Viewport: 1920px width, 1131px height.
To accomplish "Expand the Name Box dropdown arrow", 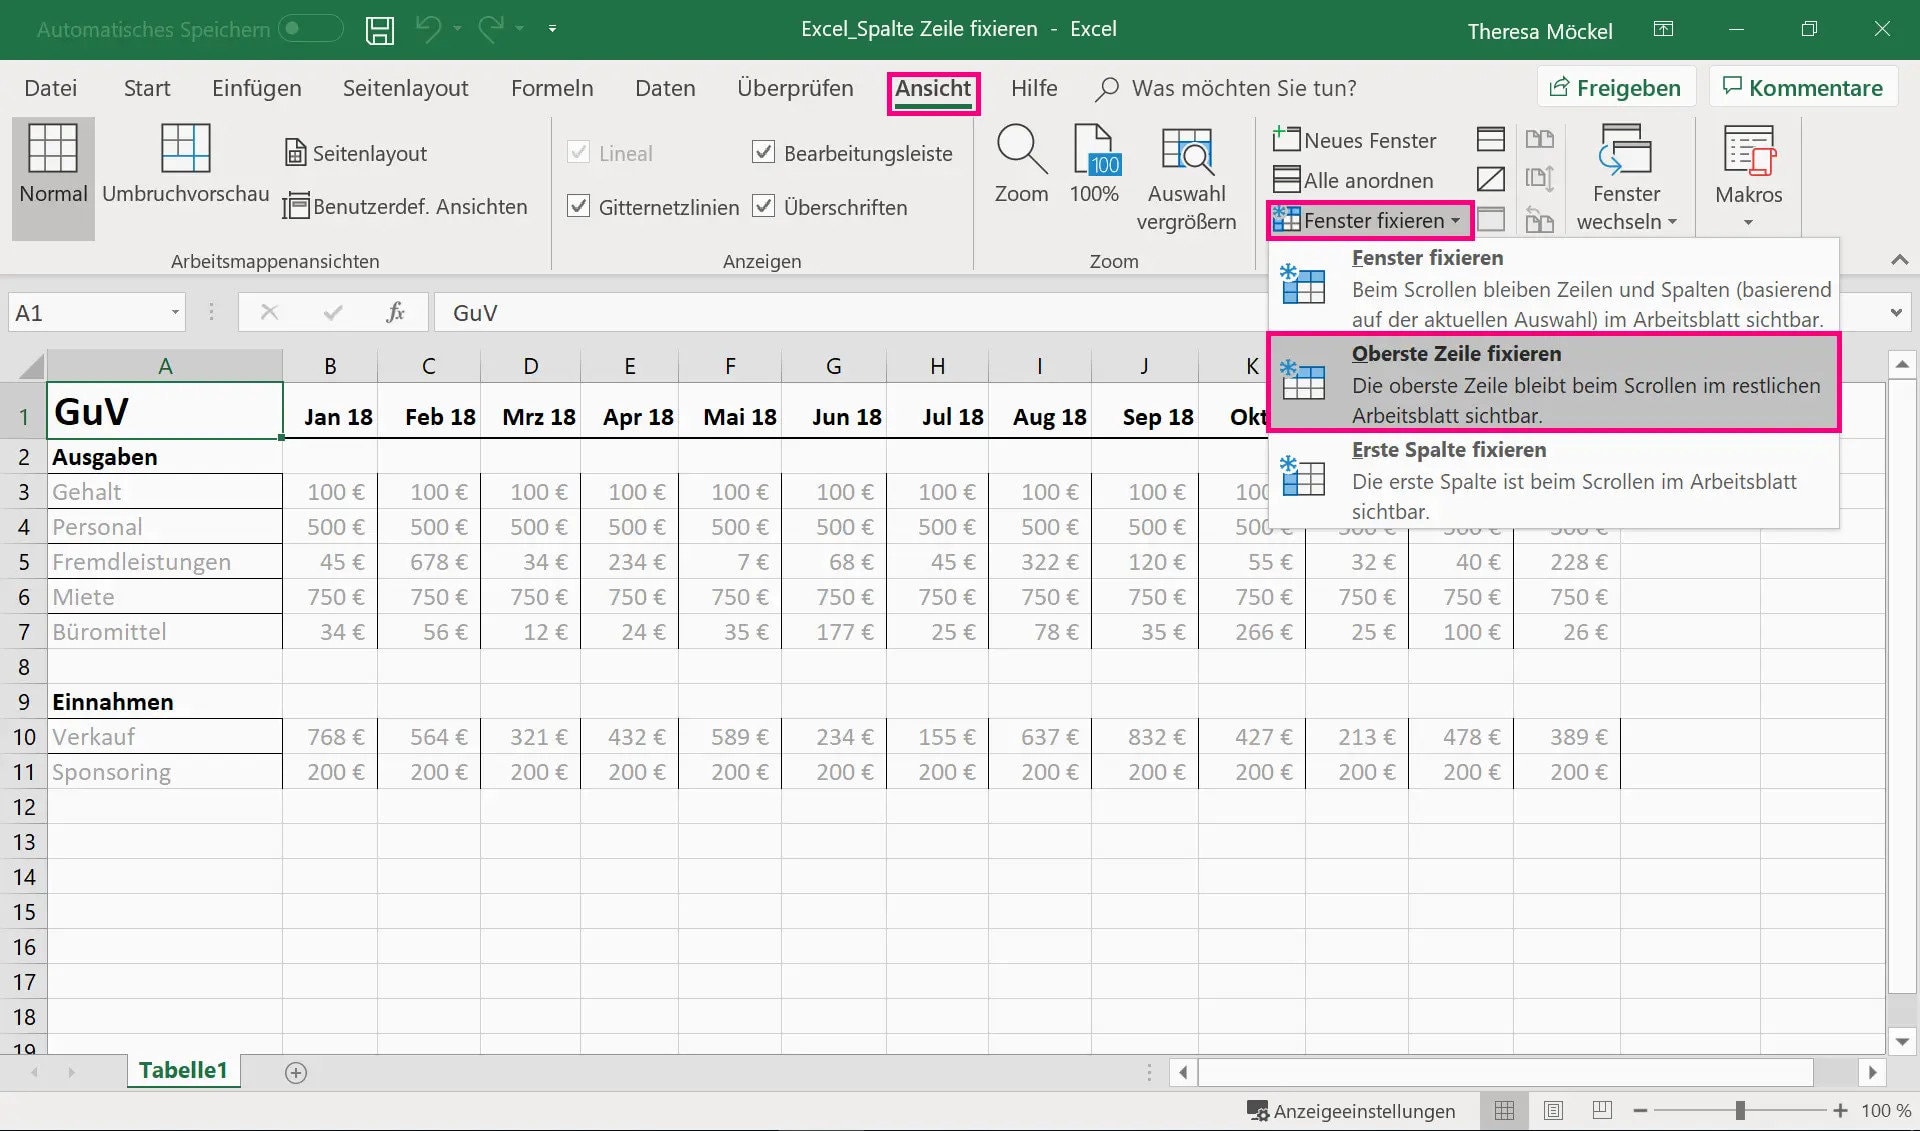I will point(175,313).
